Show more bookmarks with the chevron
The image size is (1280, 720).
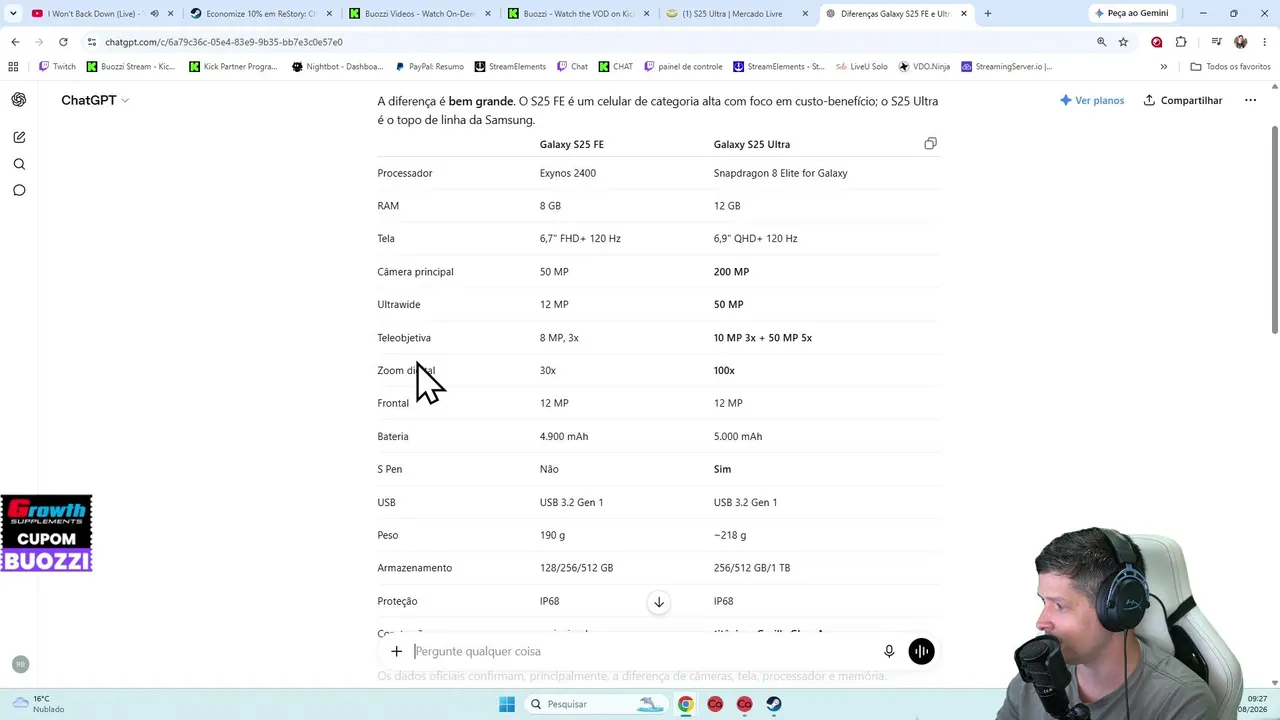(1163, 67)
